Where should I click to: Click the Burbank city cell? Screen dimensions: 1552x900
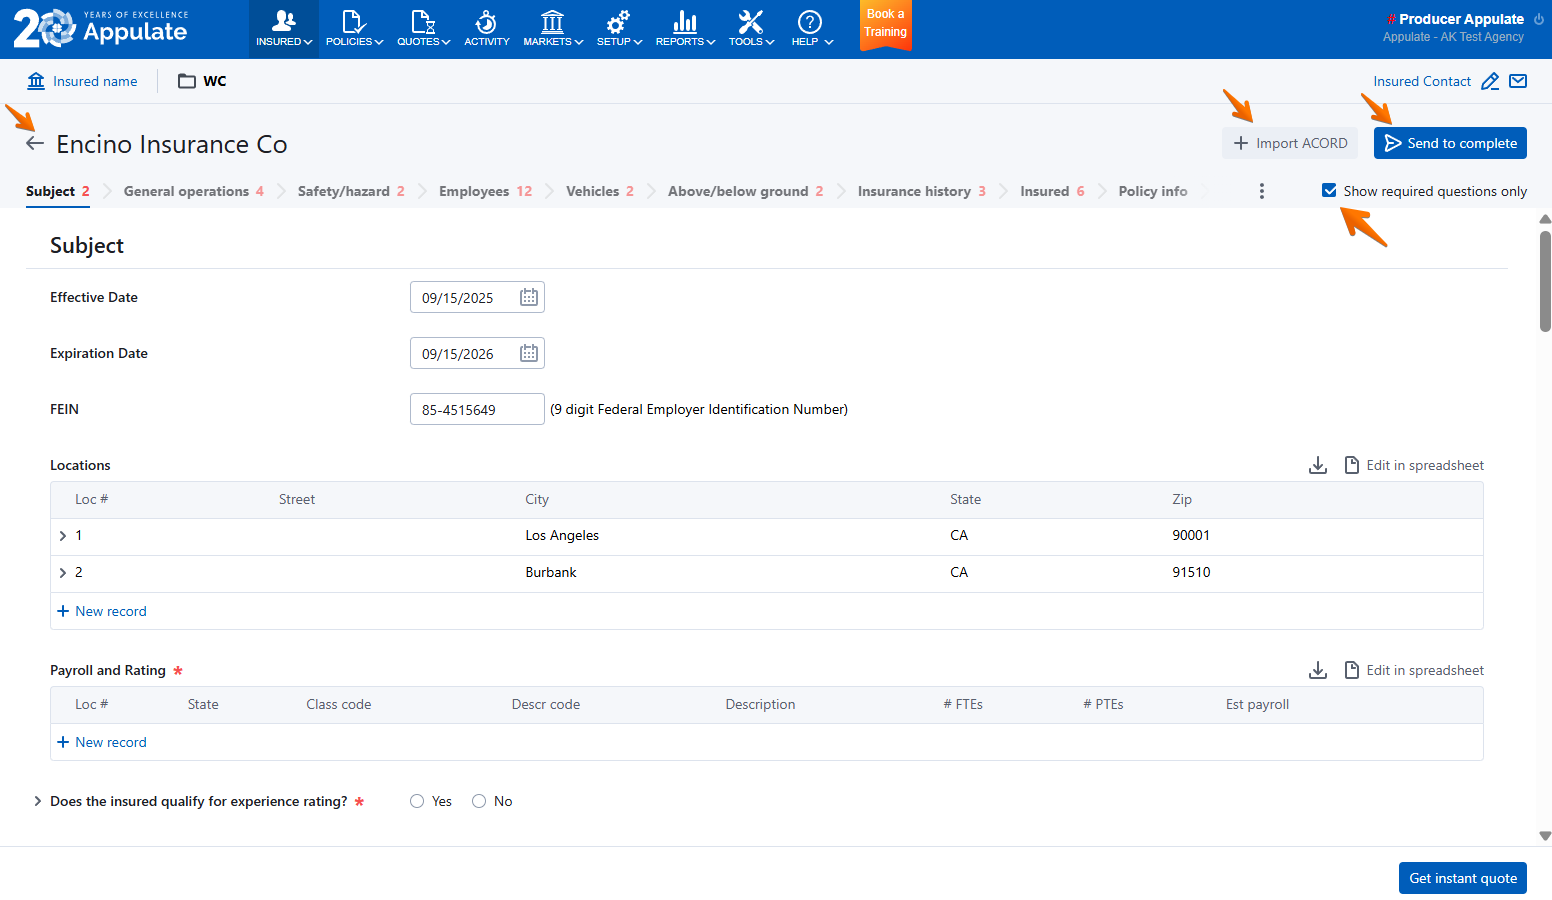pos(551,573)
